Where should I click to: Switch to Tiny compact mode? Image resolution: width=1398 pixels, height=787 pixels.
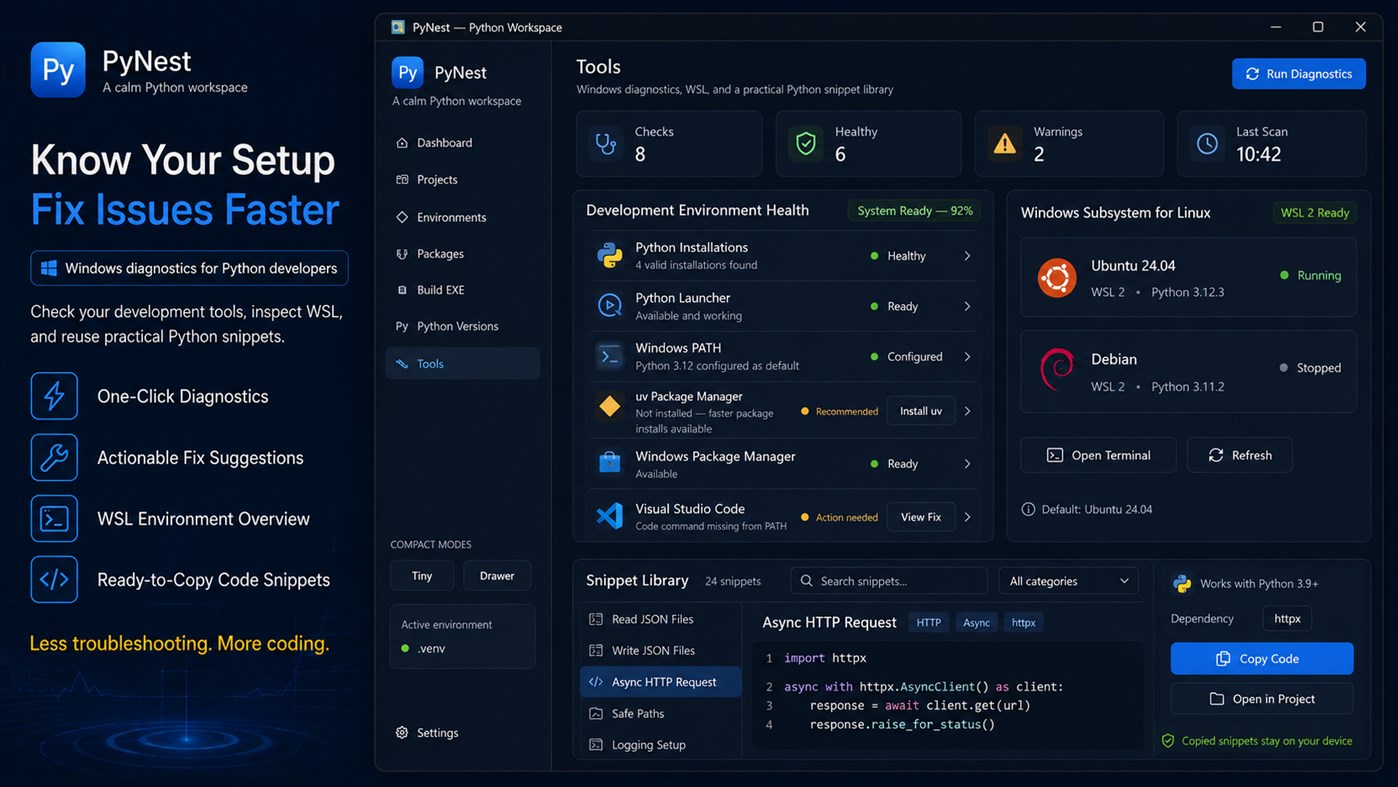[x=422, y=576]
